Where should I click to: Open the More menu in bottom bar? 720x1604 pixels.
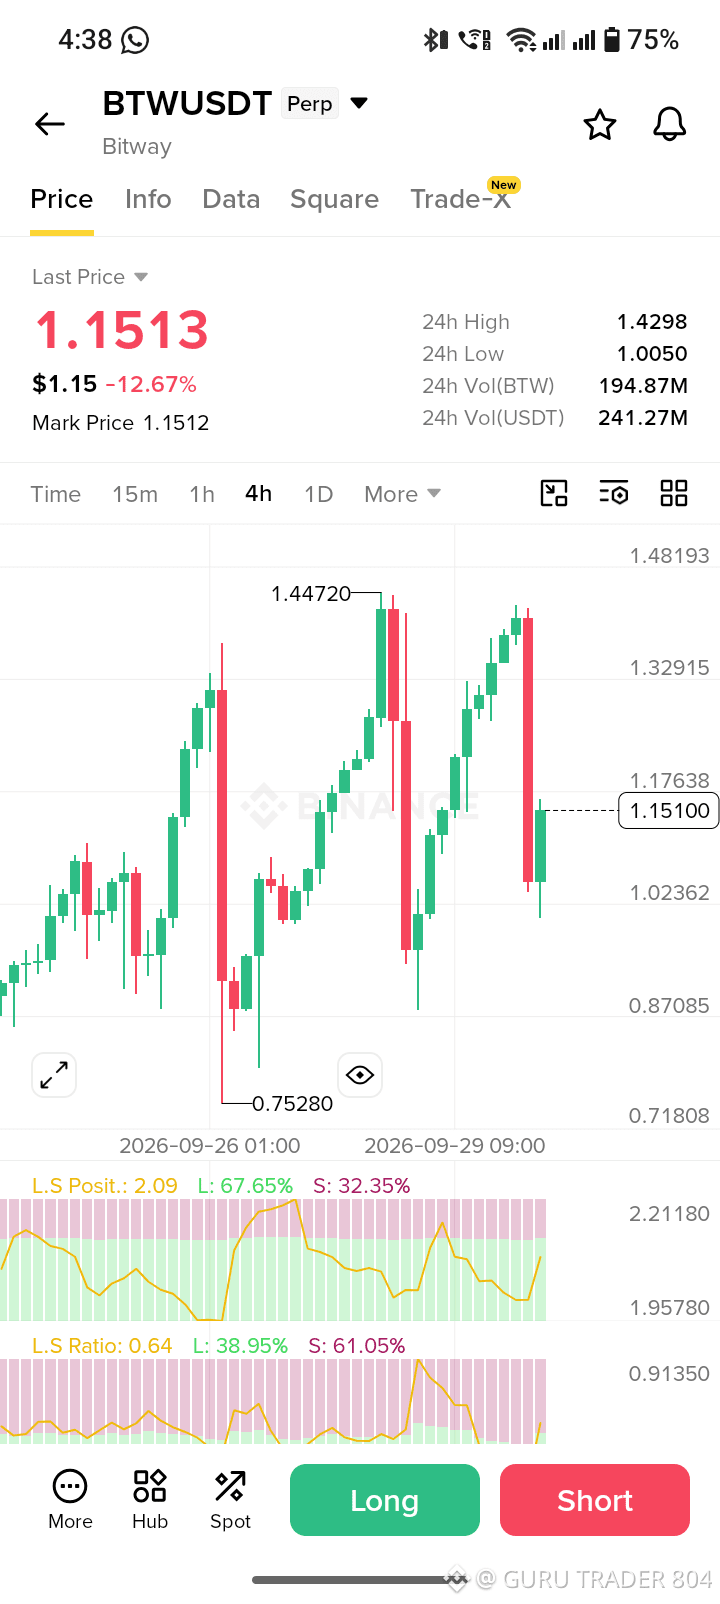coord(70,1499)
